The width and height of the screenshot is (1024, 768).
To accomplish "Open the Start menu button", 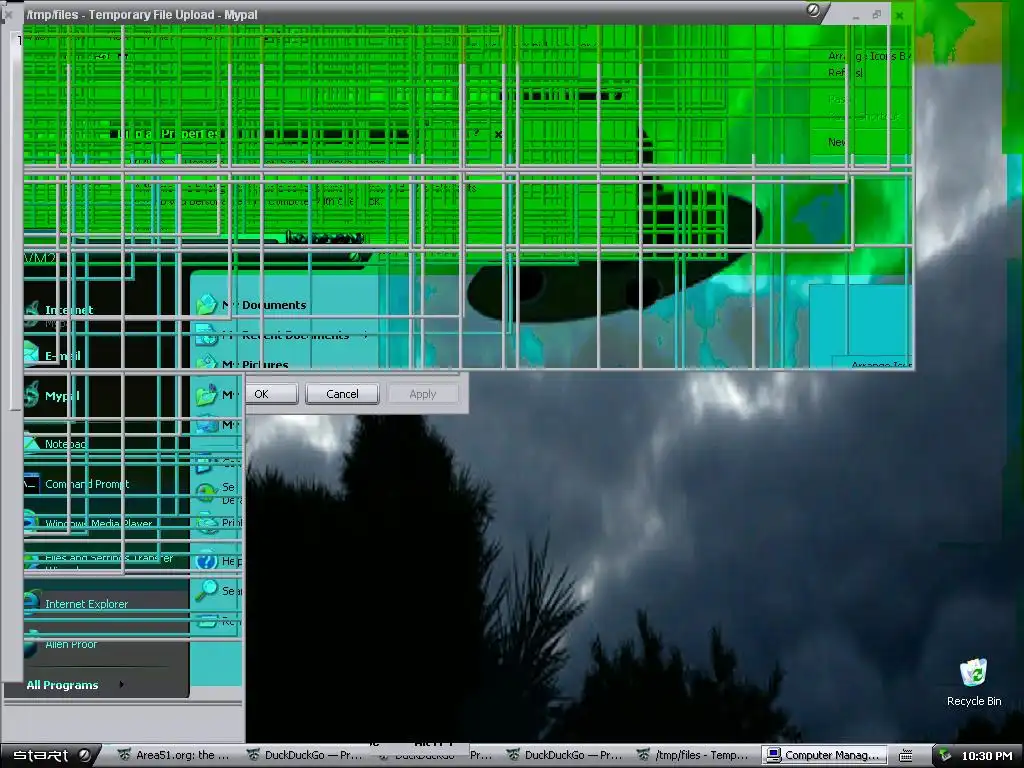I will click(x=50, y=755).
